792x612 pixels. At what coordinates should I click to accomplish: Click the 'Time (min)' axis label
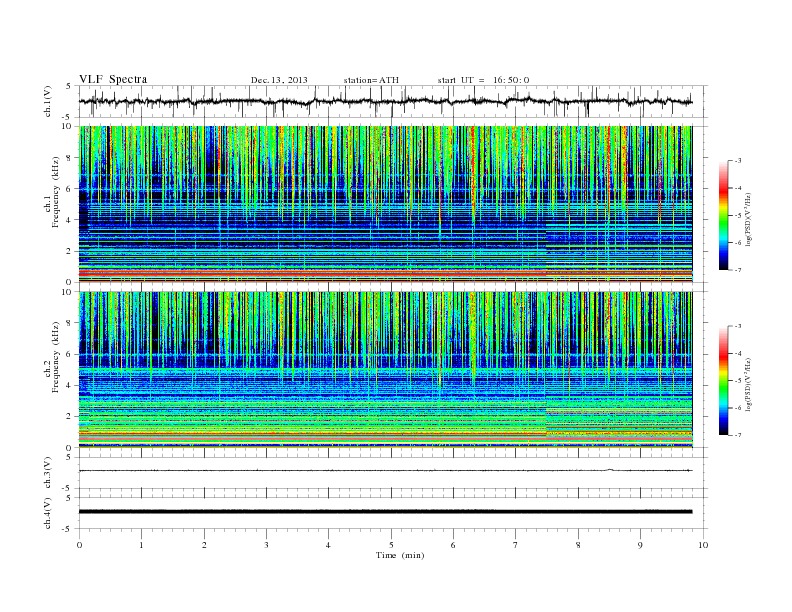pyautogui.click(x=400, y=555)
